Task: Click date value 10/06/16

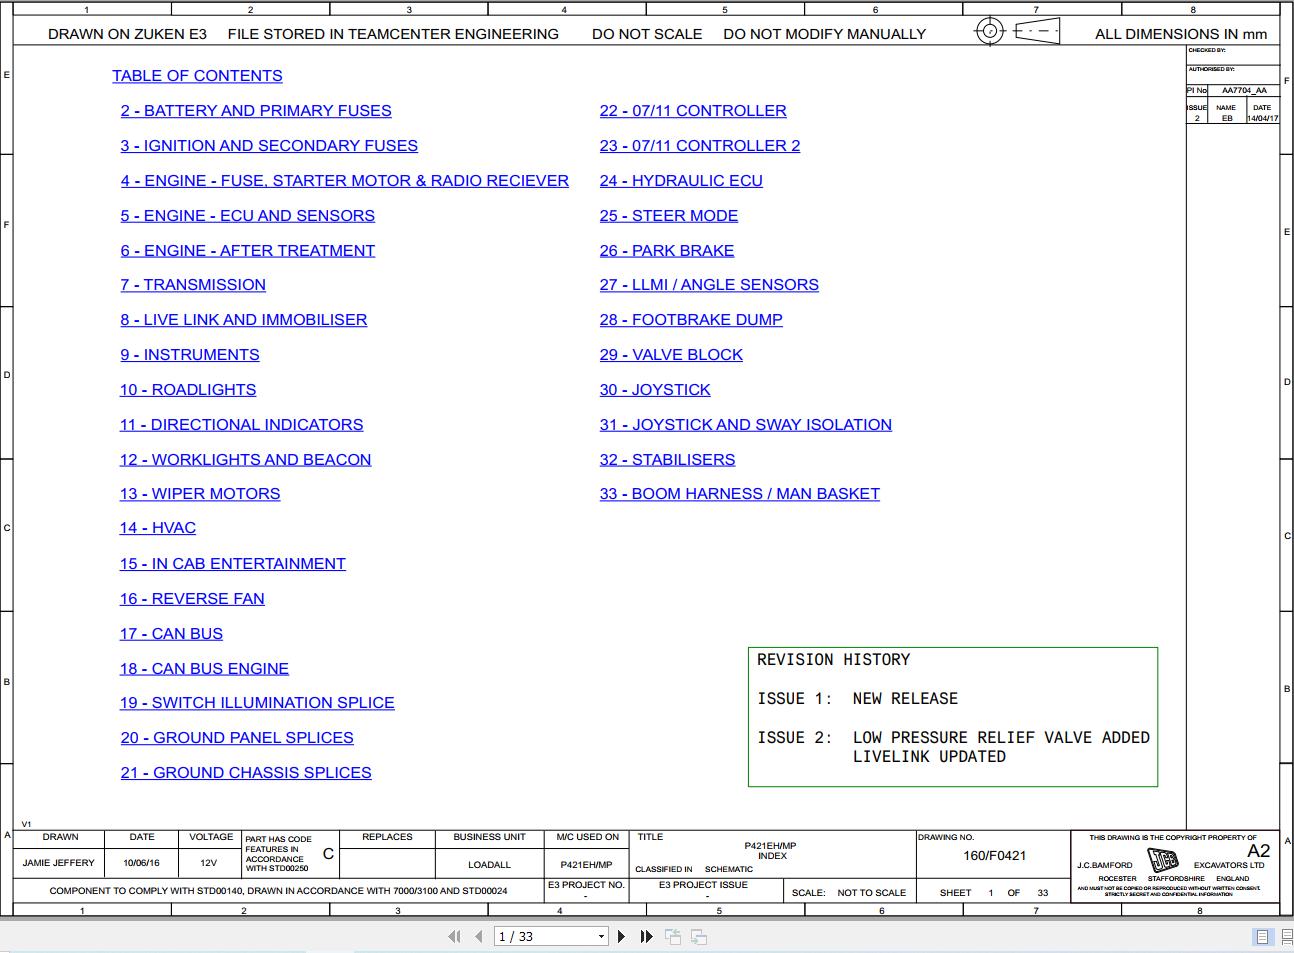Action: coord(142,863)
